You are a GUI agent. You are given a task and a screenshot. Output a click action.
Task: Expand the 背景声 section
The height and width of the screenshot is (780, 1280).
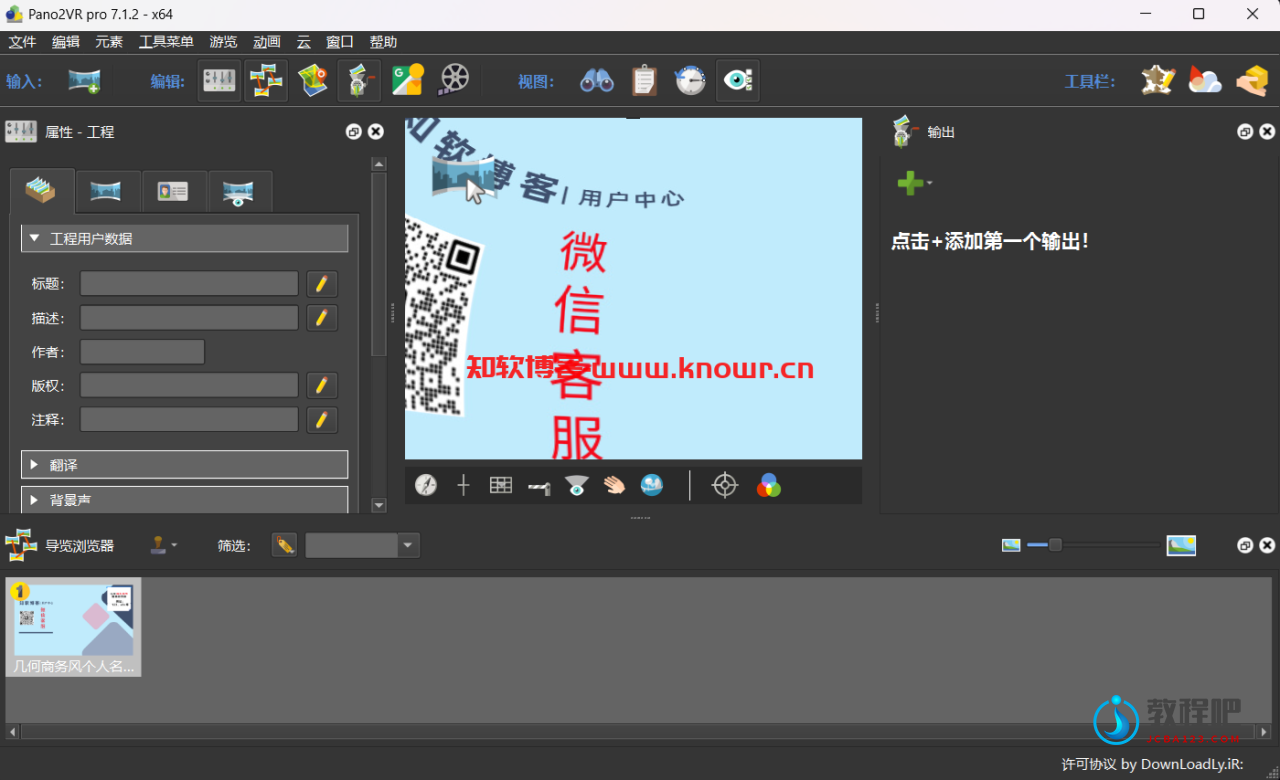tap(185, 499)
